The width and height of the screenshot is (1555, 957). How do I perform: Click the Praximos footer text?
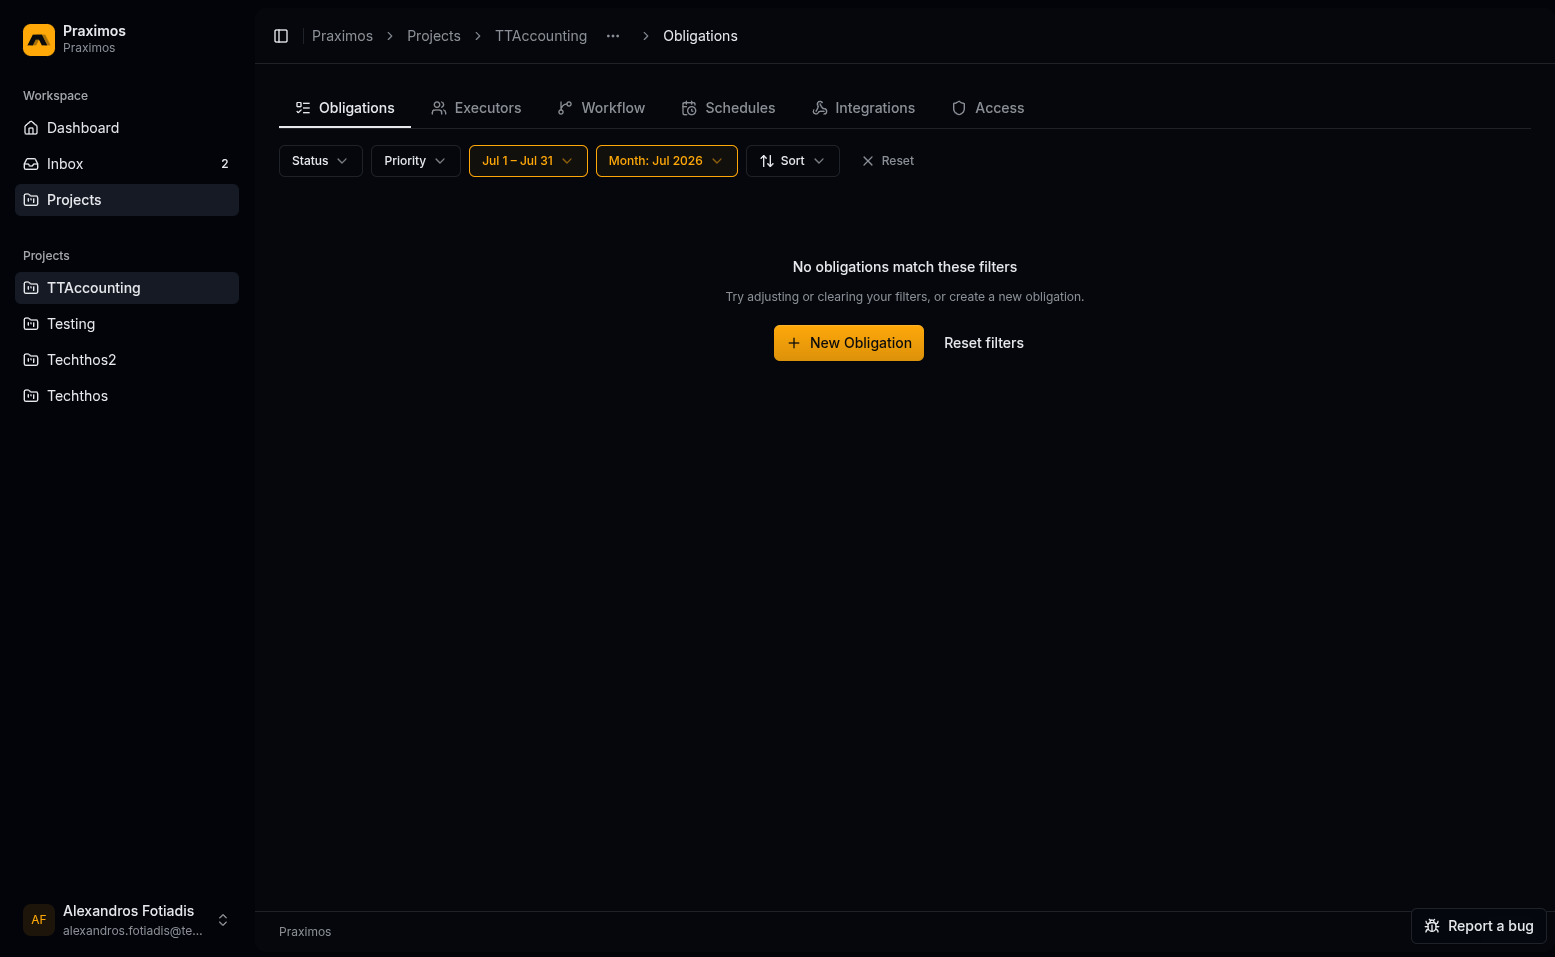pyautogui.click(x=305, y=932)
